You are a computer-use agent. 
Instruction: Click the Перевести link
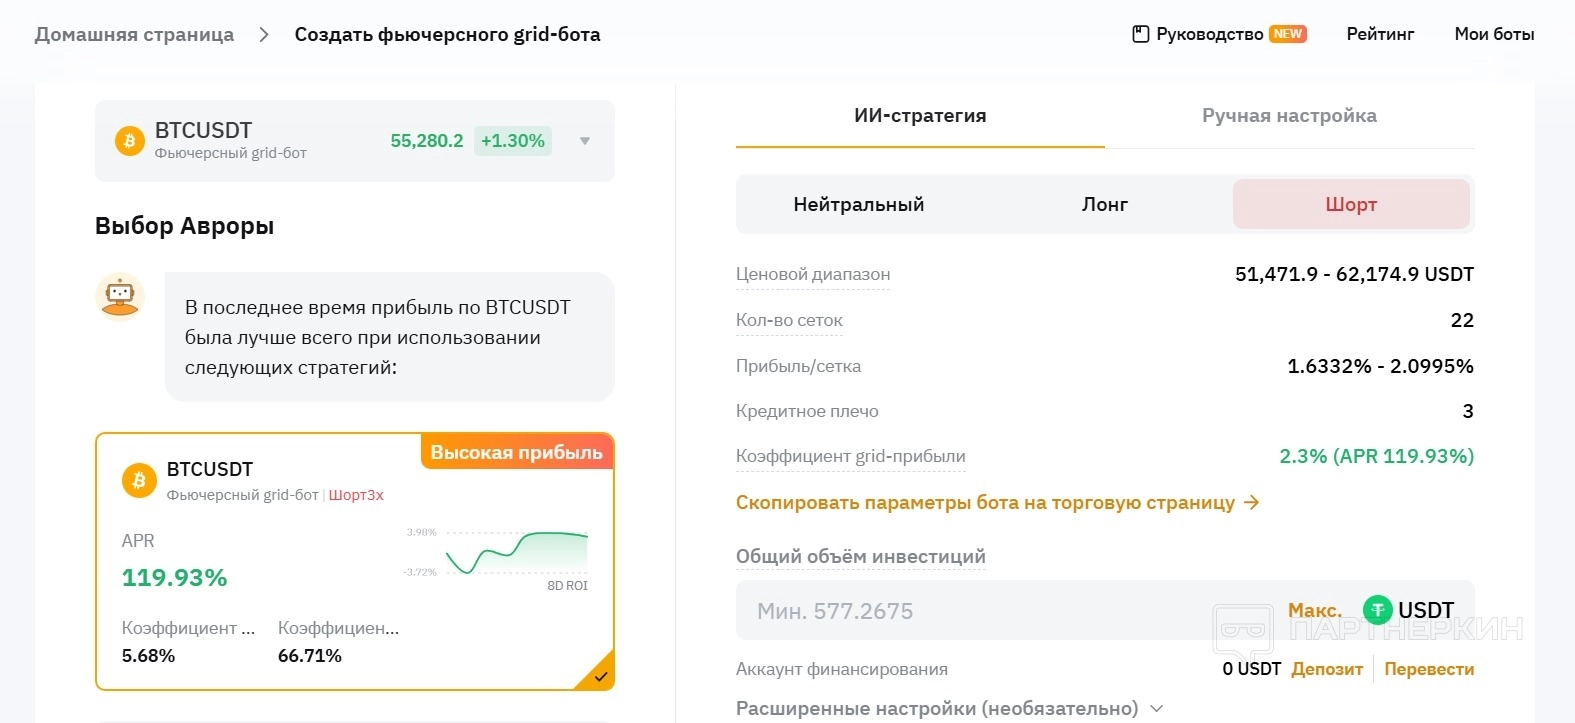pyautogui.click(x=1429, y=669)
